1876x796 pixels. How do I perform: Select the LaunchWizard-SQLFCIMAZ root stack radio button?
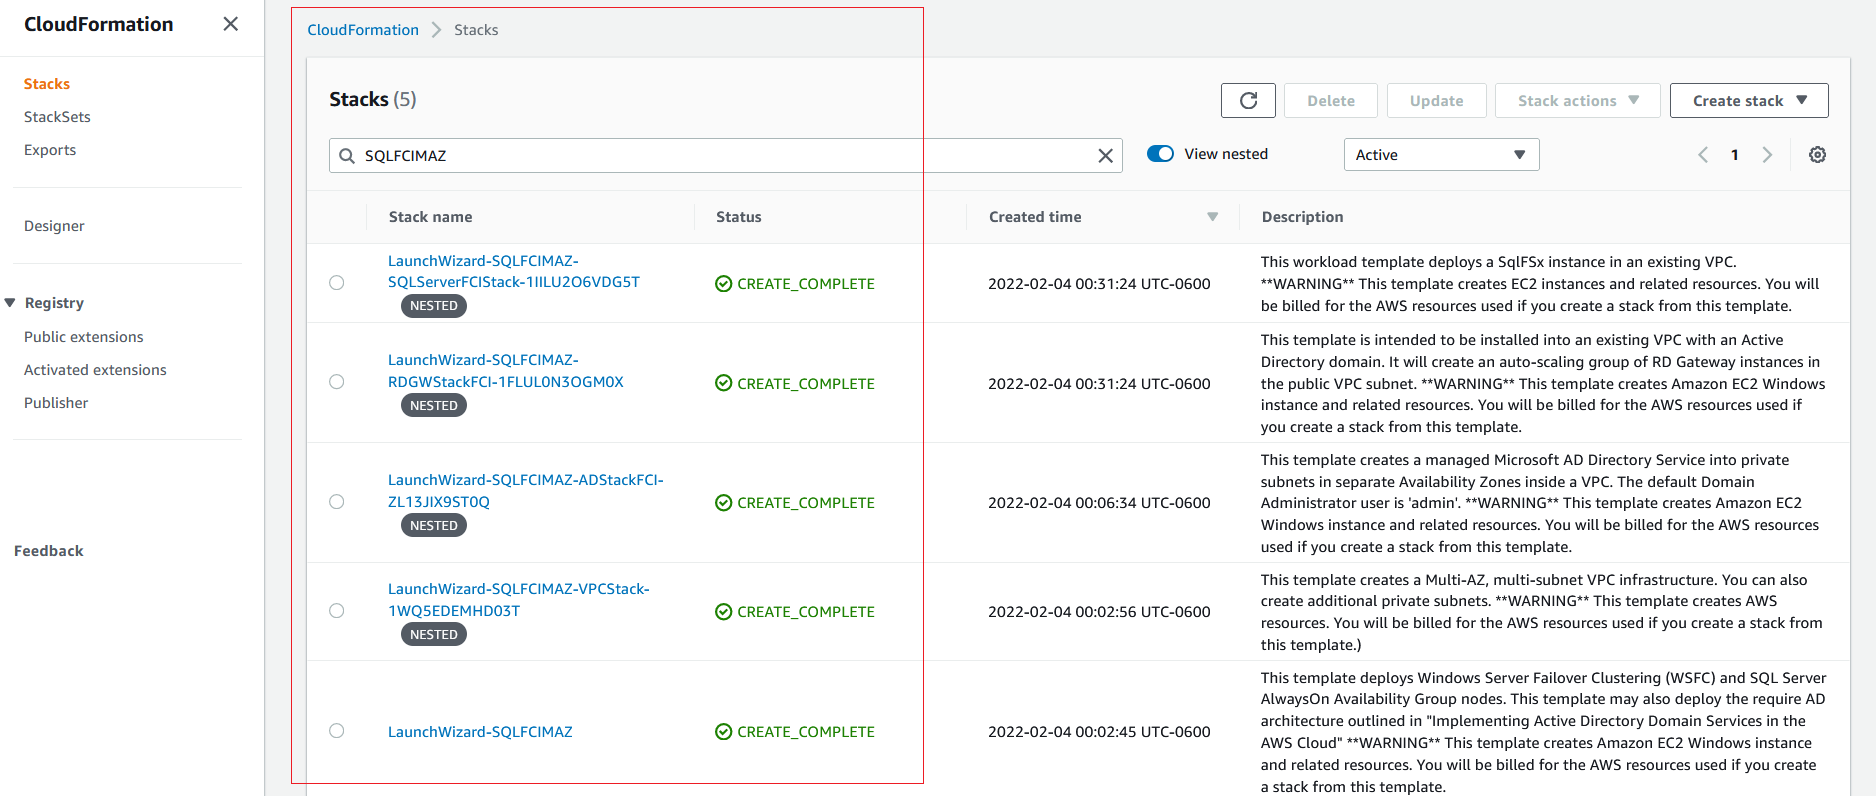coord(337,731)
